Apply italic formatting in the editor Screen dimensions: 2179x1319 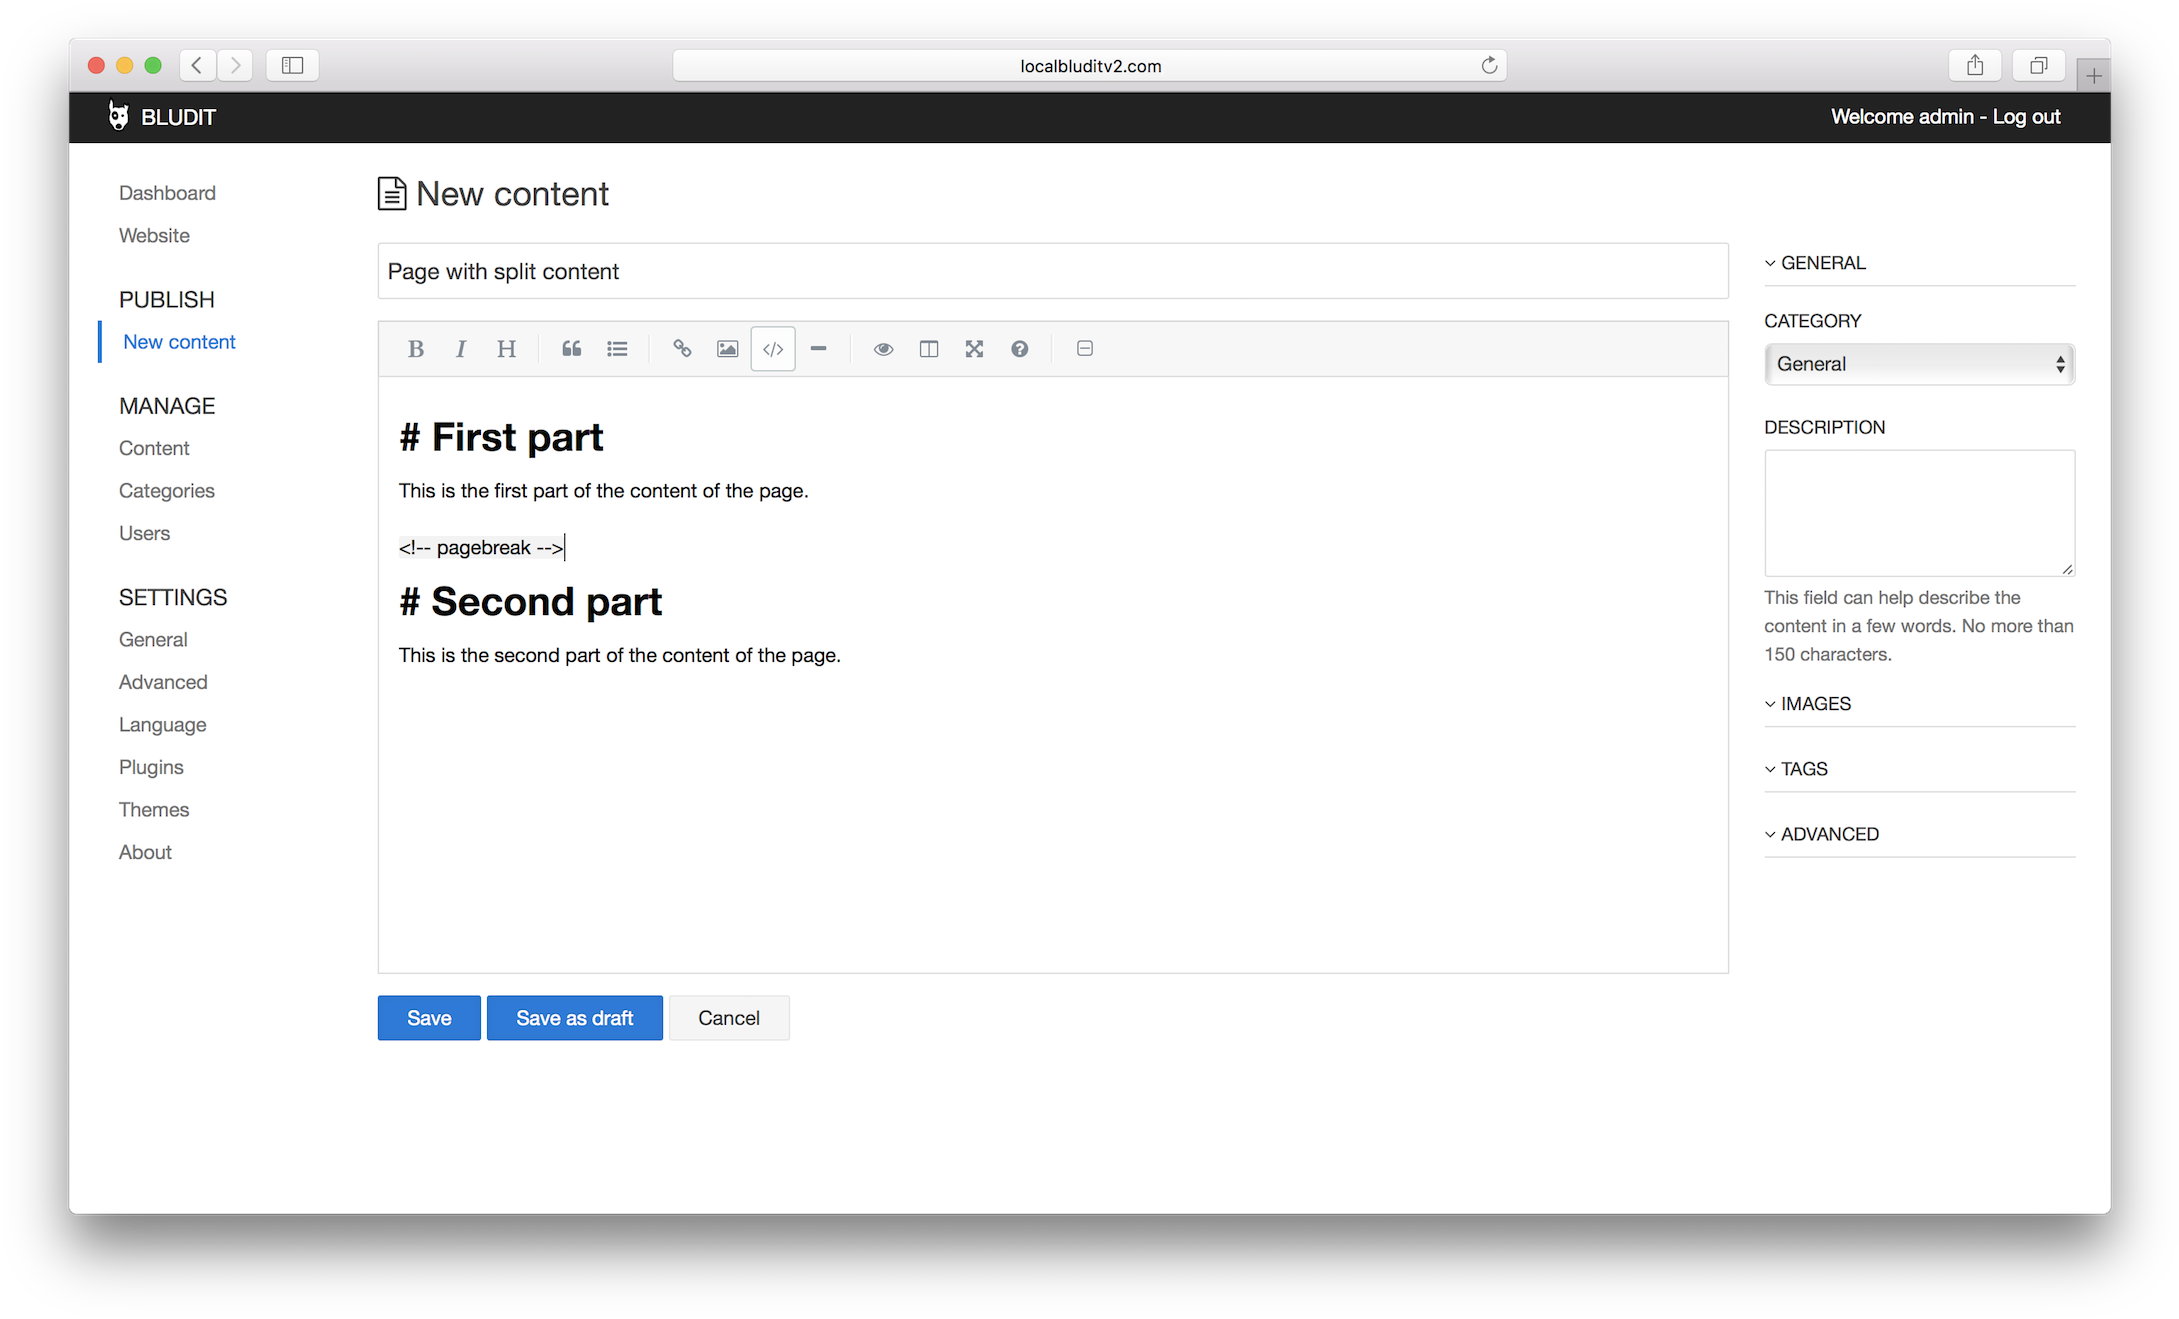click(x=460, y=348)
